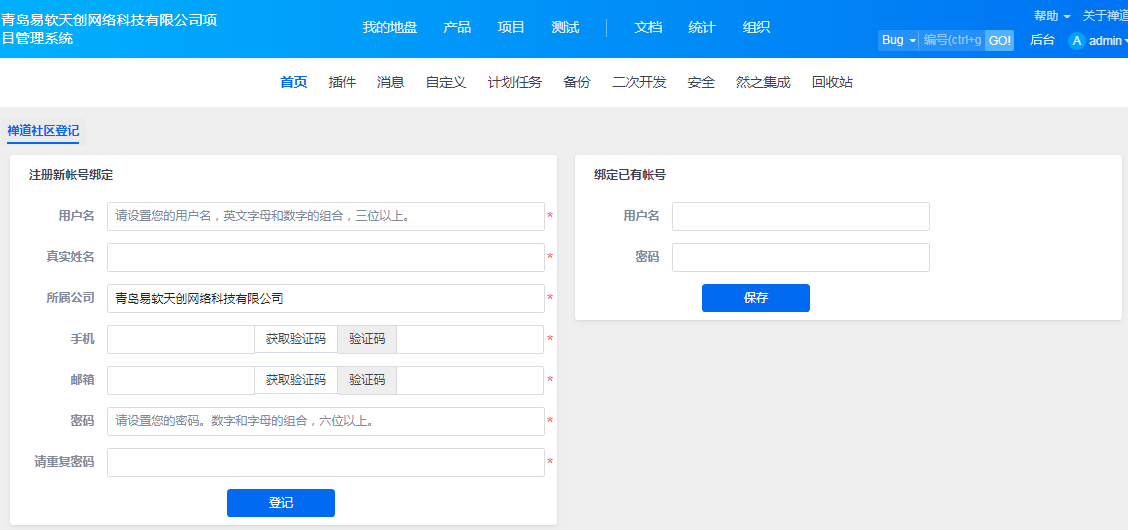
Task: Switch to the 备份 tab
Action: (x=577, y=82)
